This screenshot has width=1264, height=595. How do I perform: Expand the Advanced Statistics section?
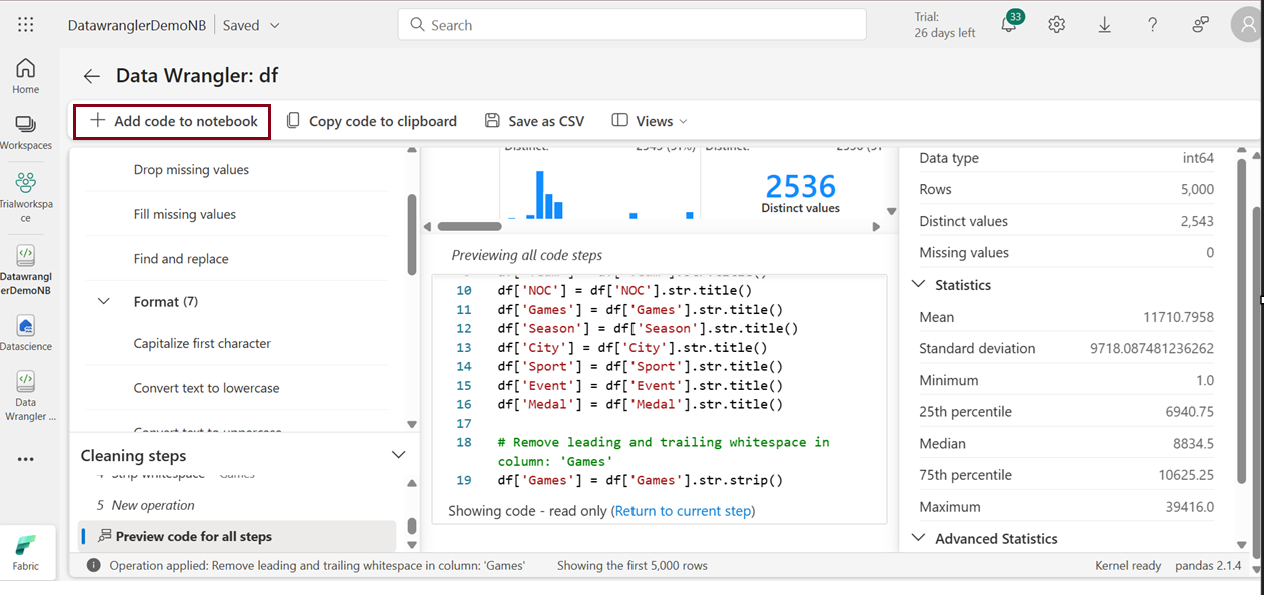pos(919,538)
